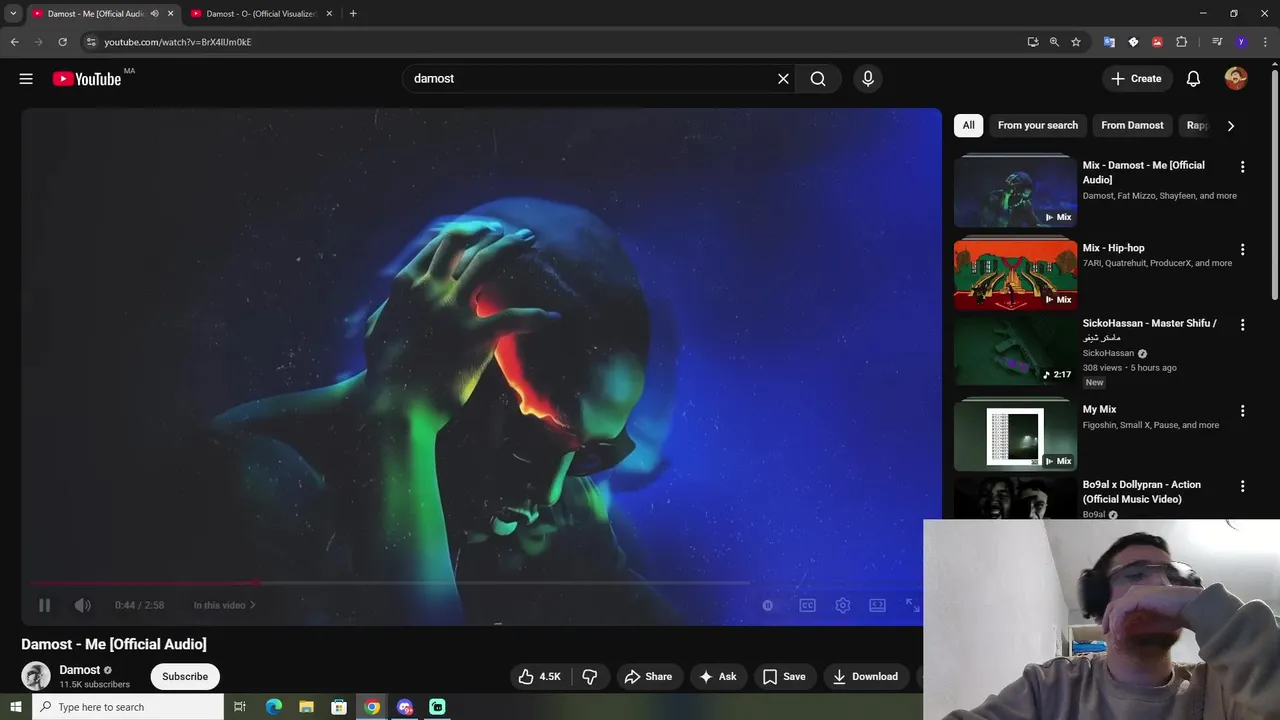Download the video
Viewport: 1280px width, 720px height.
(x=866, y=677)
